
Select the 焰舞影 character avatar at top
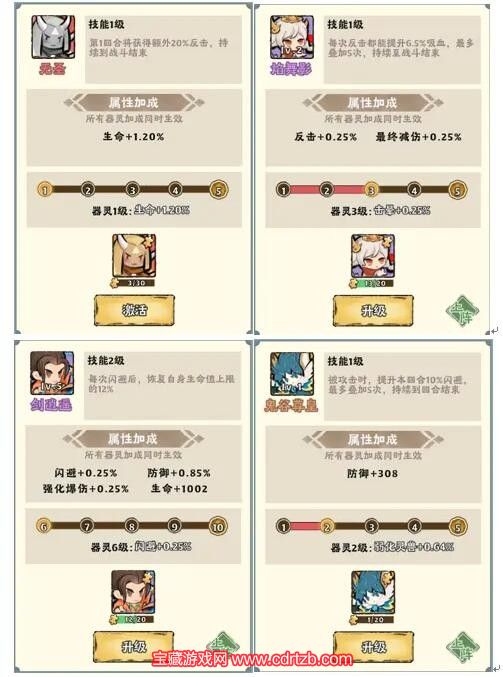(292, 37)
